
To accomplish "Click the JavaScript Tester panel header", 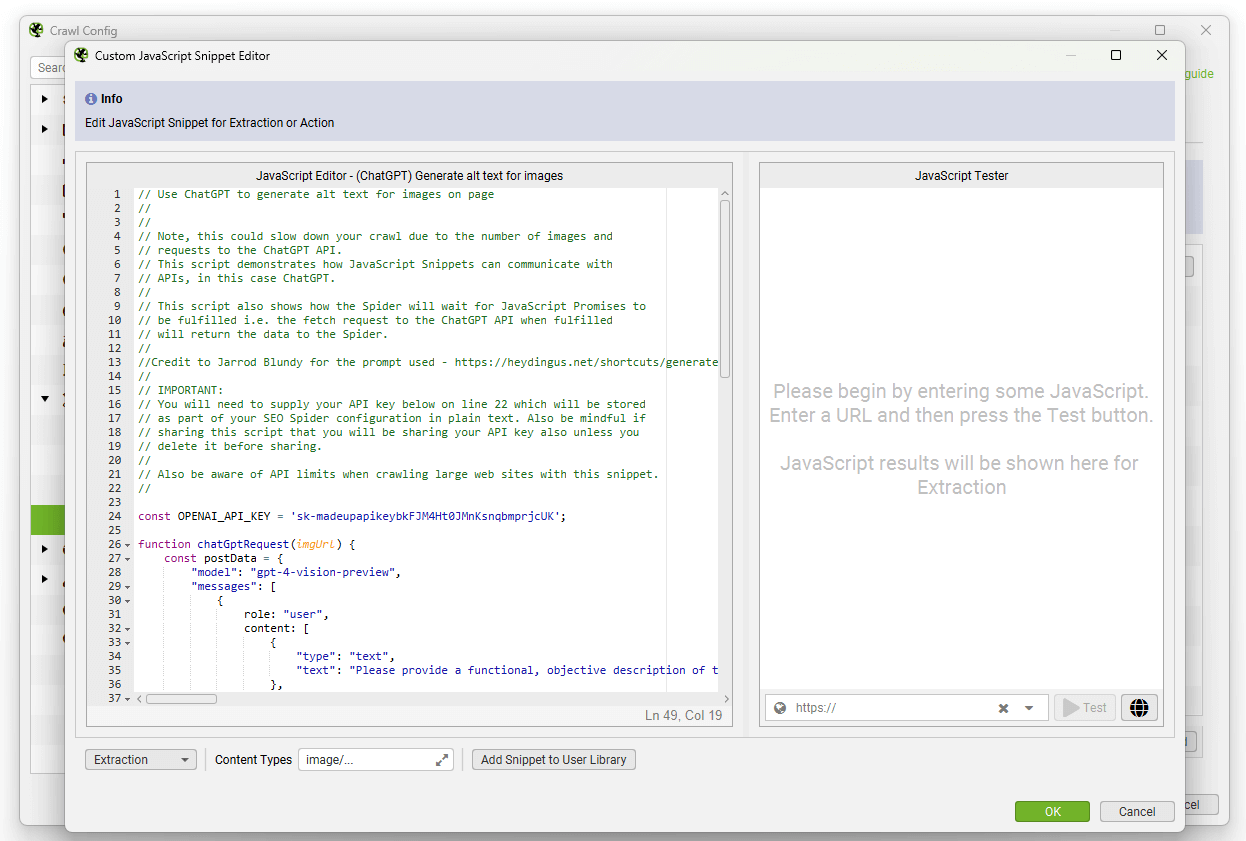I will 961,176.
